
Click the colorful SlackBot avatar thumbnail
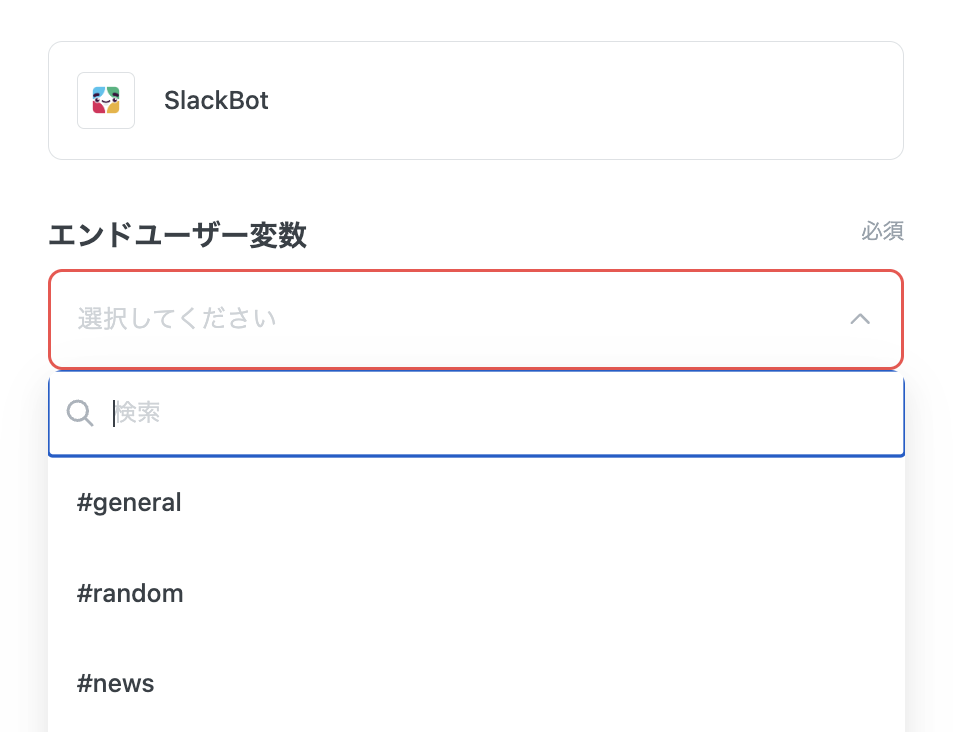coord(106,101)
